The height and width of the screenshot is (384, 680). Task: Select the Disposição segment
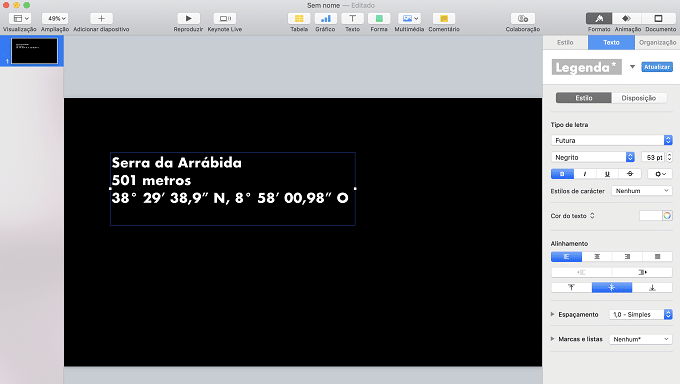point(638,98)
